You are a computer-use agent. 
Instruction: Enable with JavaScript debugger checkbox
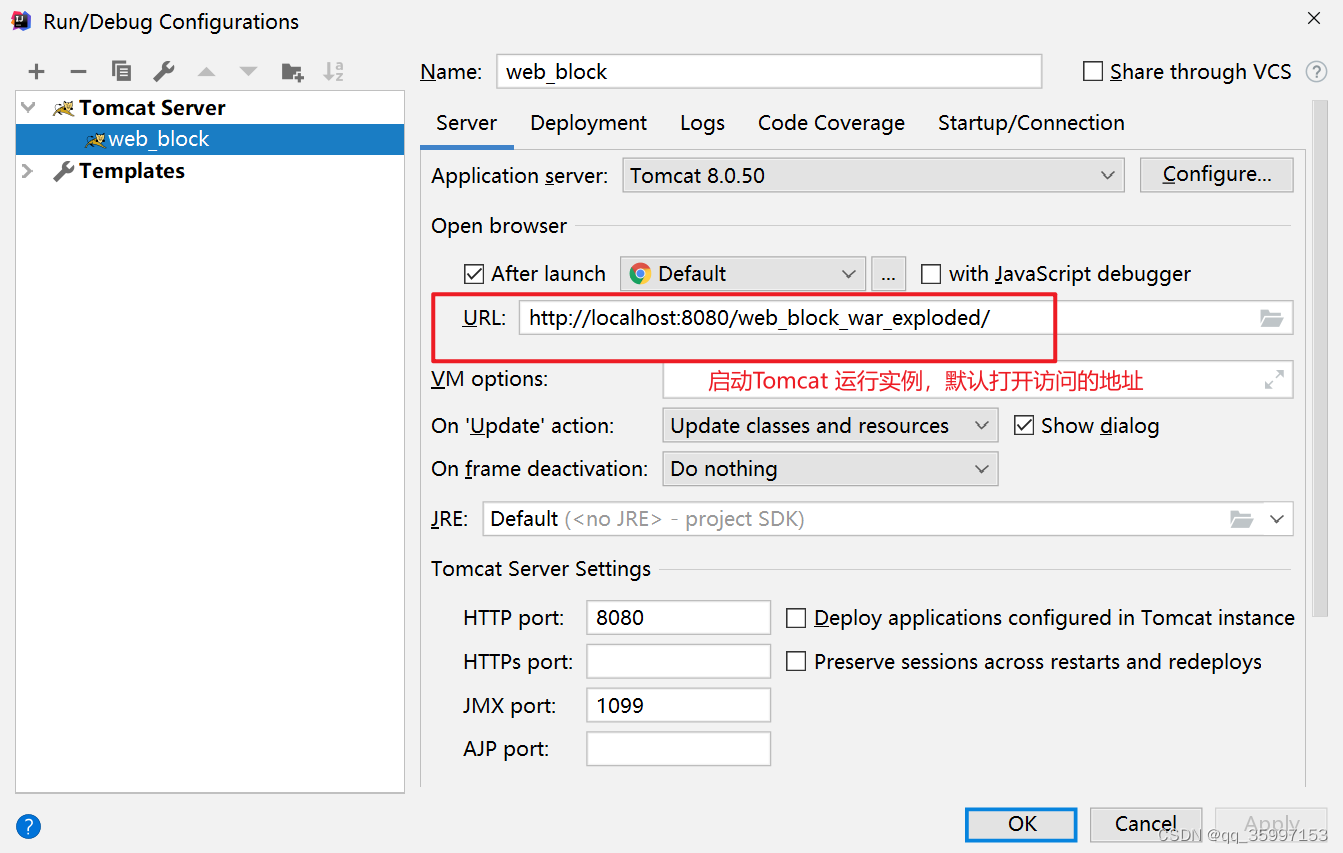point(931,274)
